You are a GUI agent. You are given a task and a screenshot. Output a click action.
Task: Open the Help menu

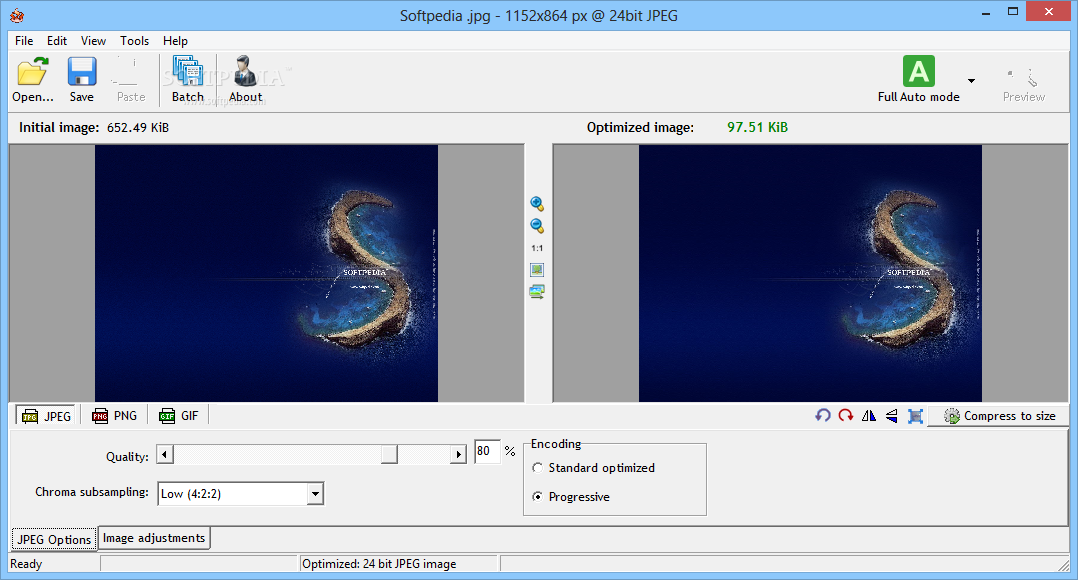point(175,41)
